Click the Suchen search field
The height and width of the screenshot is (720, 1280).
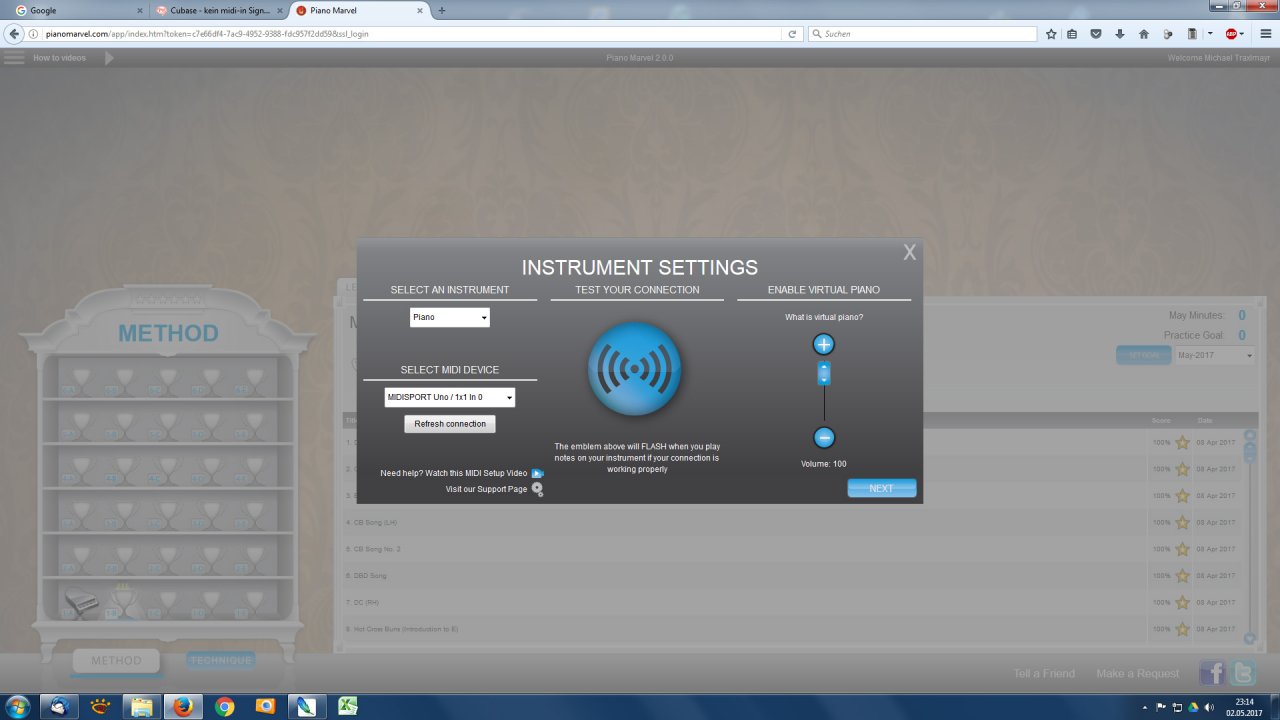click(x=920, y=34)
